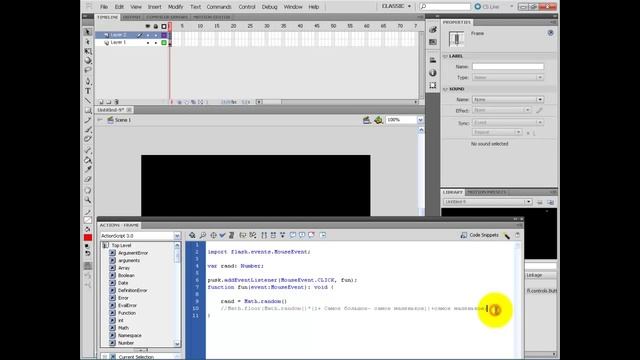This screenshot has width=640, height=360.
Task: Select the Paint Bucket tool
Action: click(x=88, y=160)
